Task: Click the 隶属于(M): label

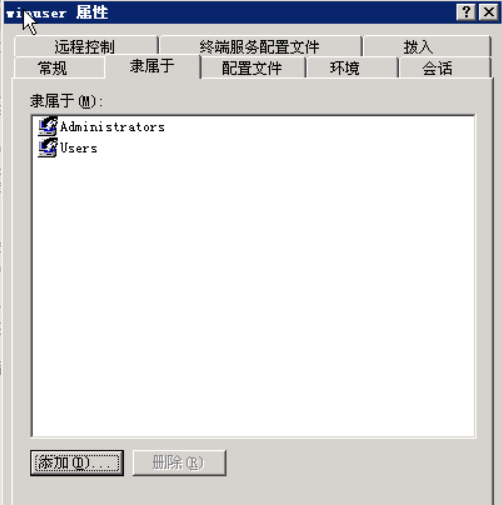Action: (66, 101)
